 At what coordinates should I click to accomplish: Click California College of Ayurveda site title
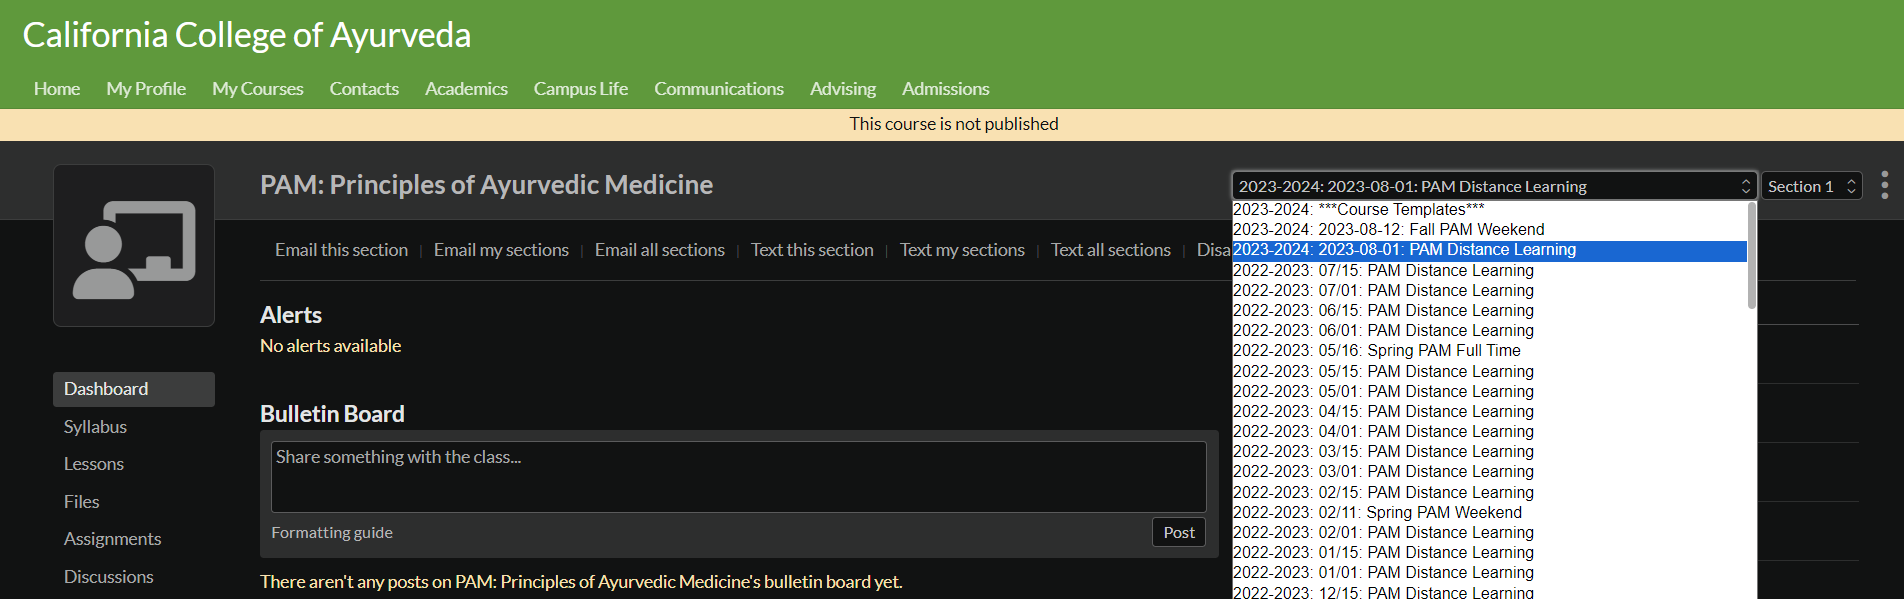pyautogui.click(x=247, y=35)
